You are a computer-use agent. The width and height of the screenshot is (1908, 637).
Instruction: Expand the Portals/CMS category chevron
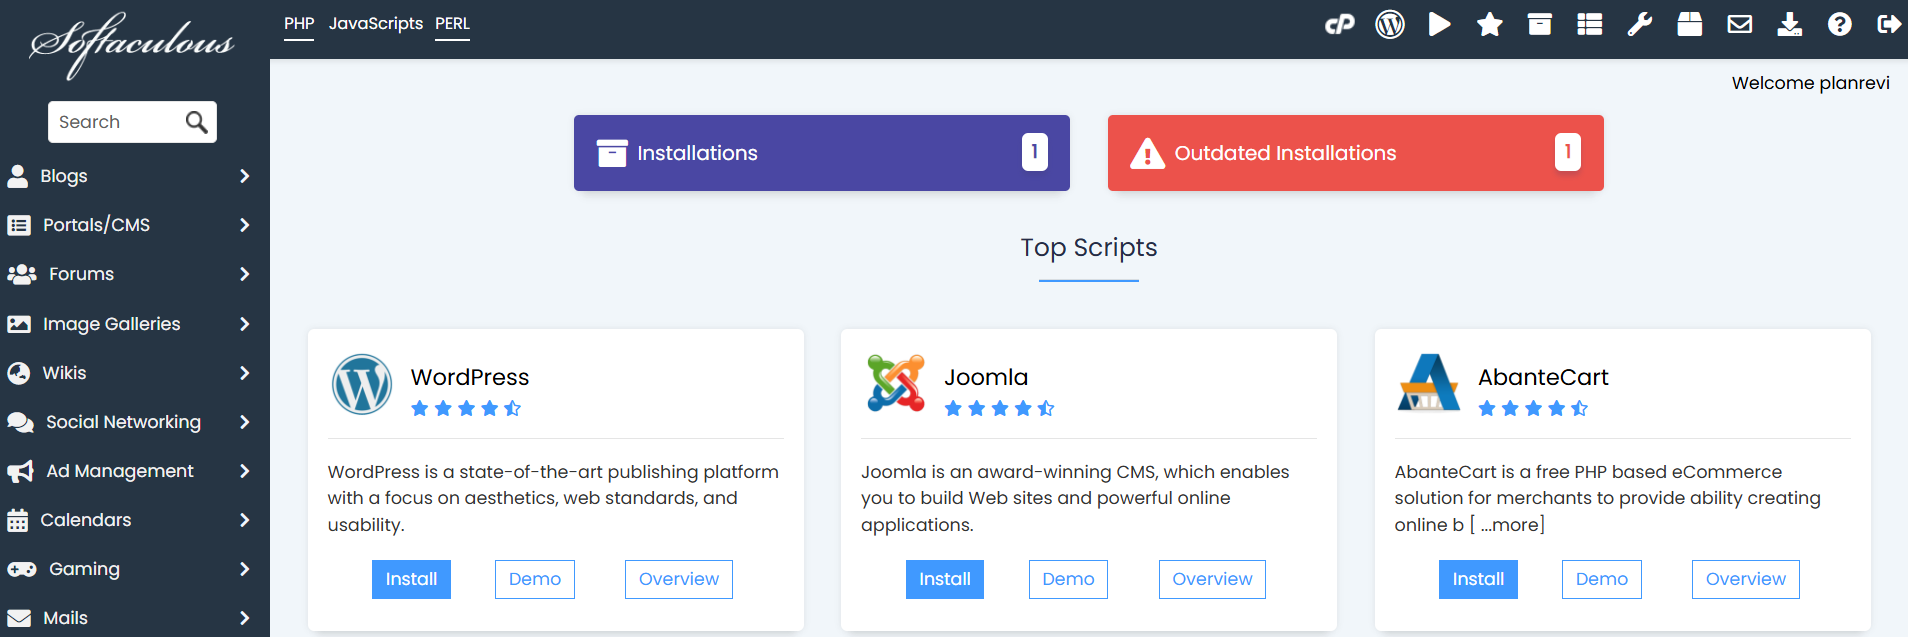coord(245,225)
